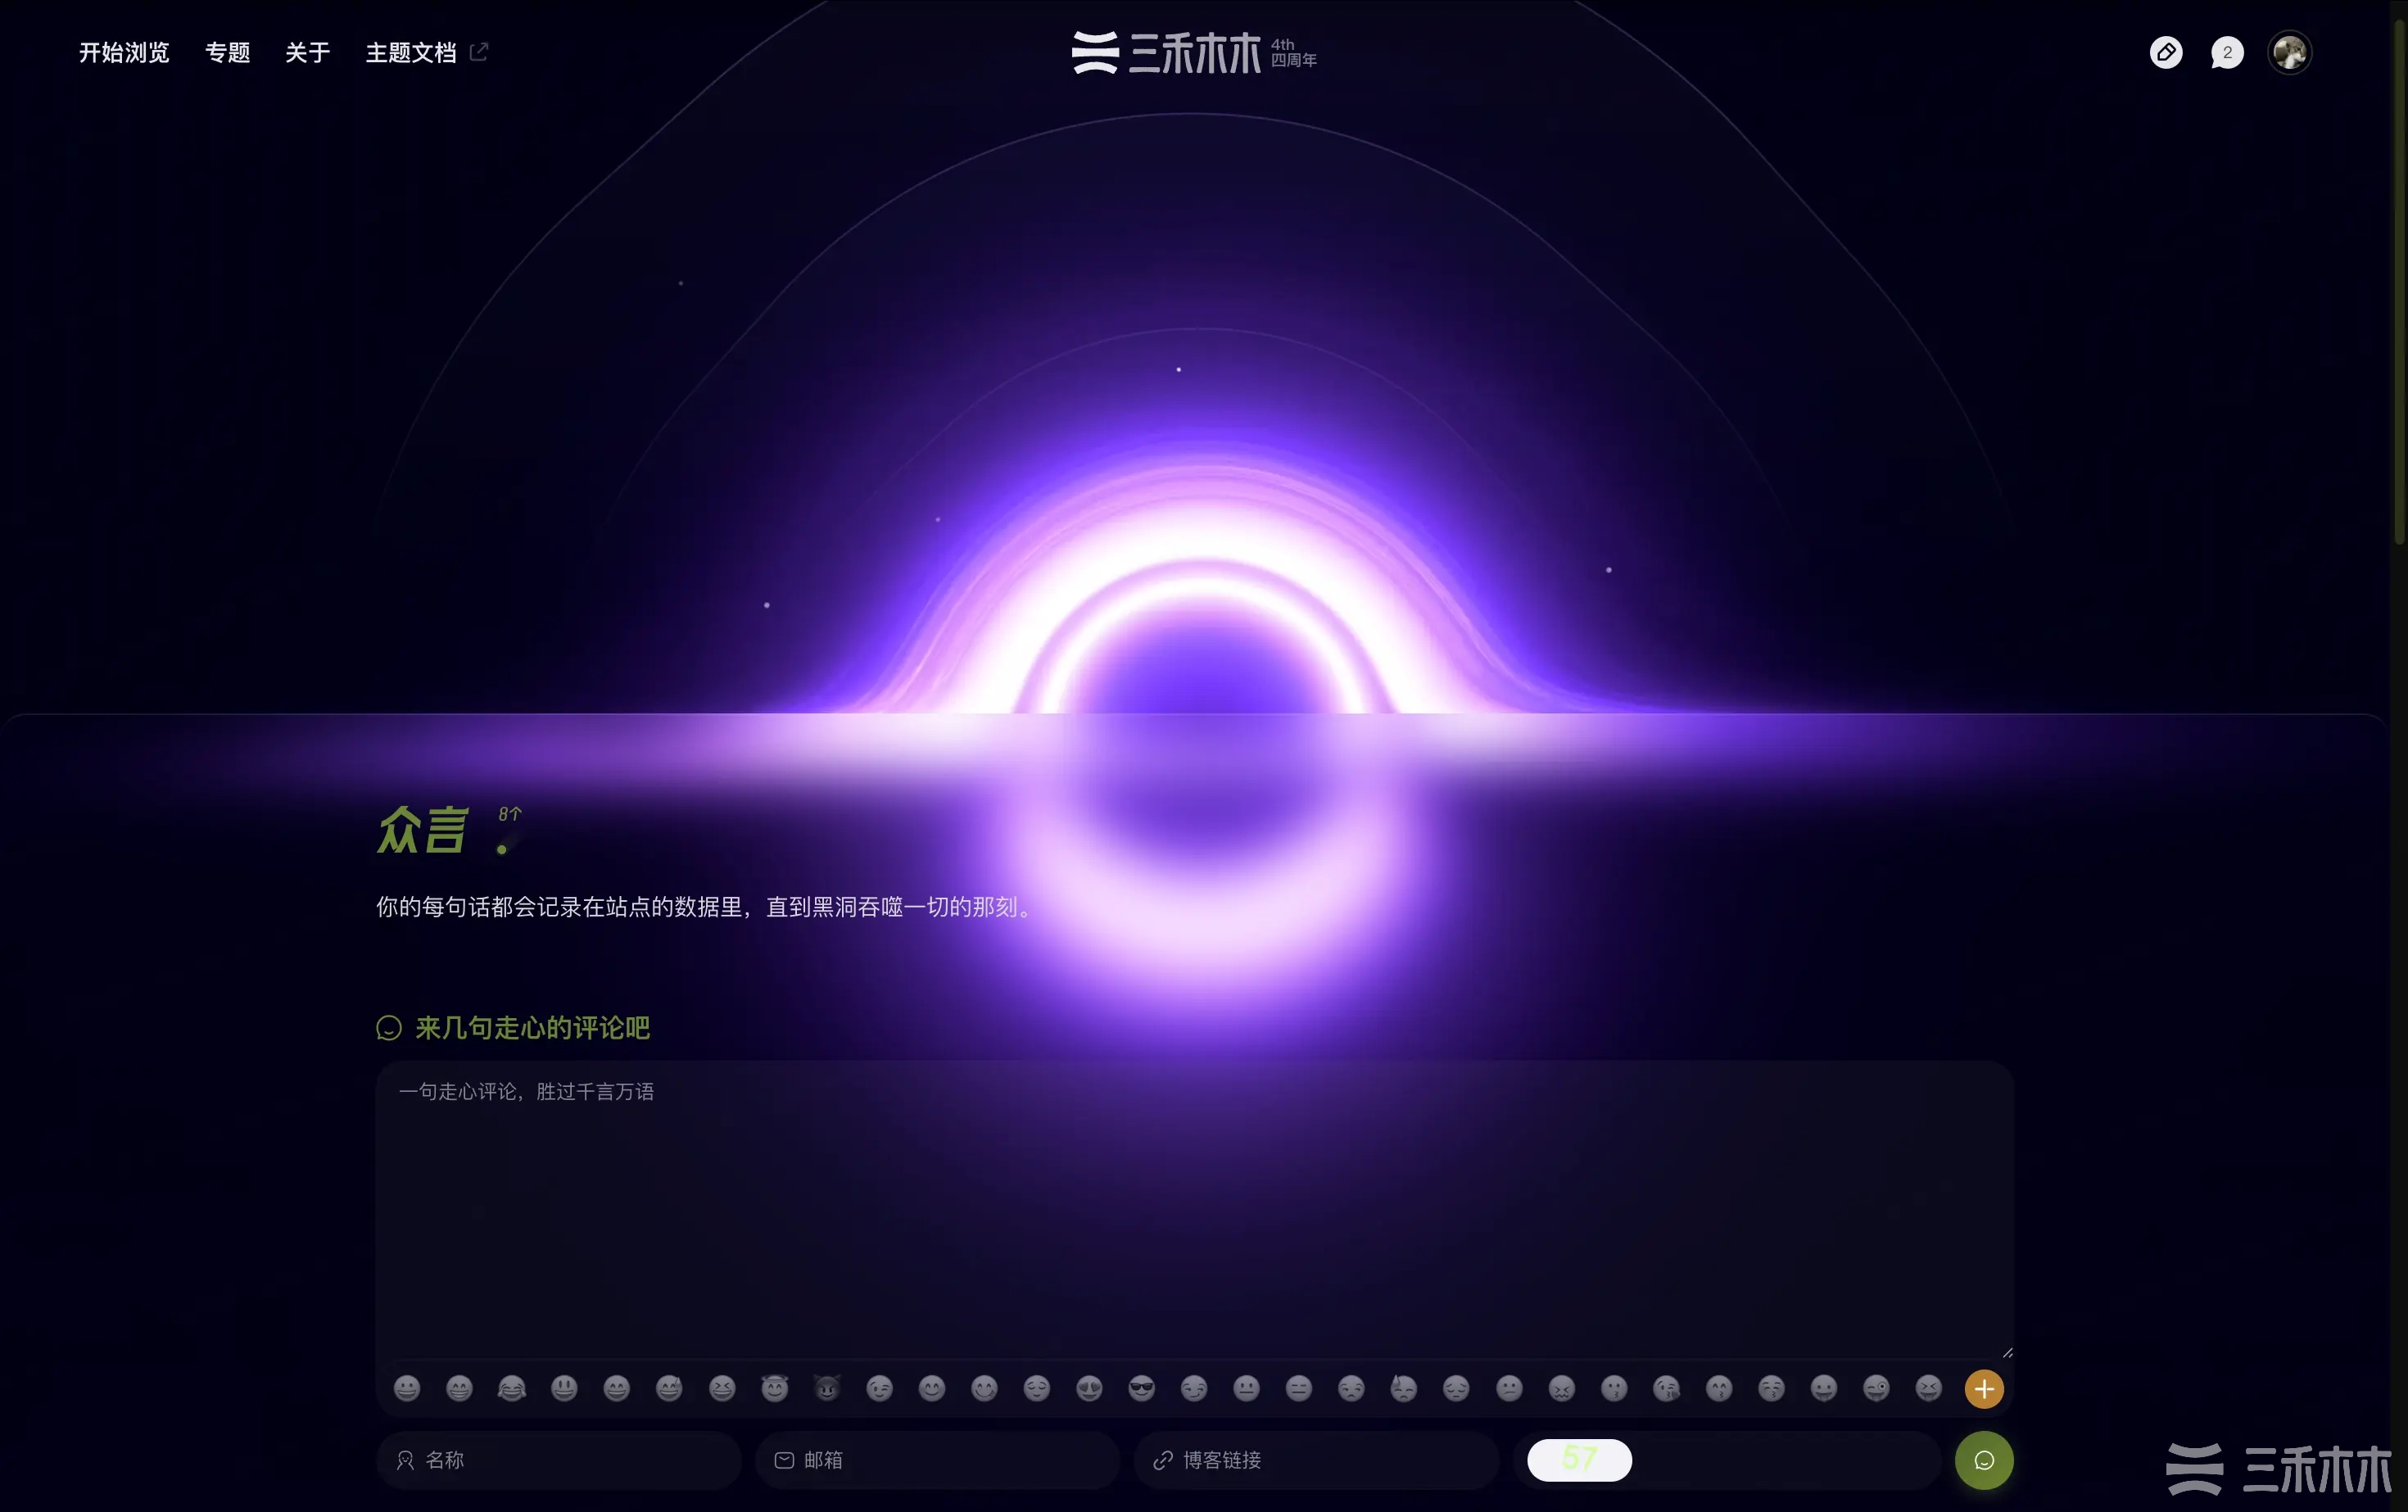
Task: Insert the devil horns emoji
Action: pyautogui.click(x=827, y=1388)
